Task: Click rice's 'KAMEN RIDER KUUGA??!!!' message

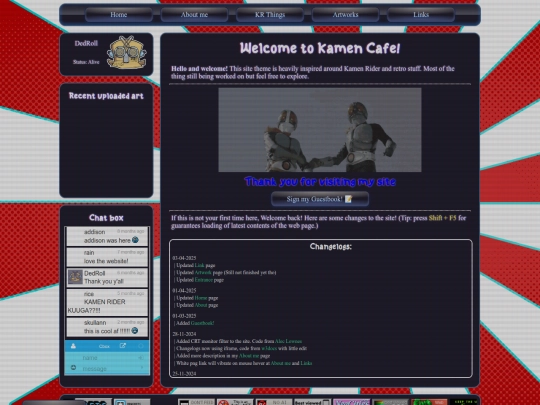Action: coord(96,306)
